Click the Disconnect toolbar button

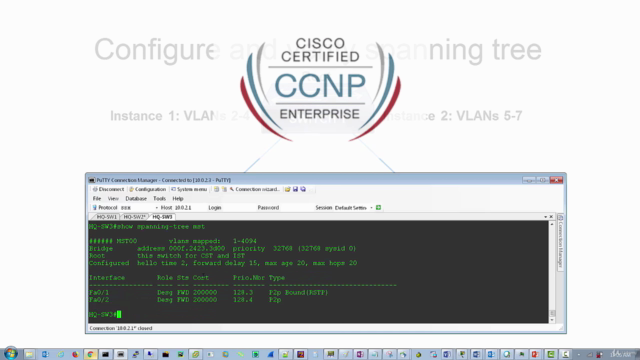(108, 189)
